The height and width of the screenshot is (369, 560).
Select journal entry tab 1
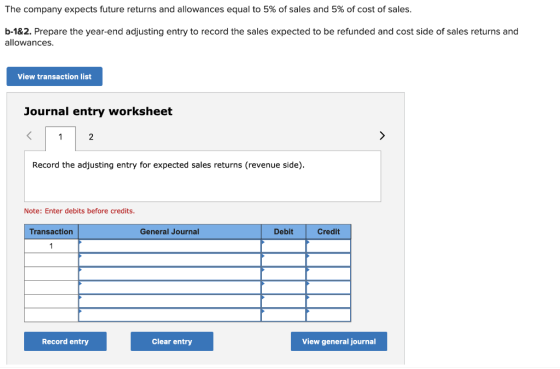(60, 138)
